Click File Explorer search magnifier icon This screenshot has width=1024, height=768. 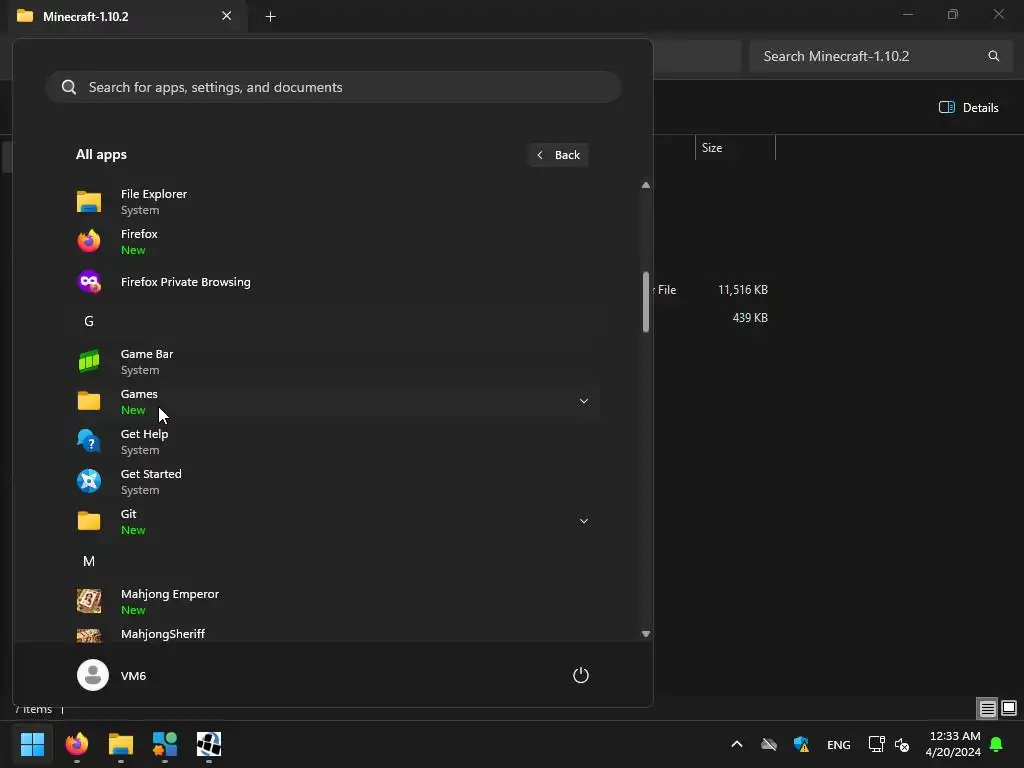coord(993,56)
